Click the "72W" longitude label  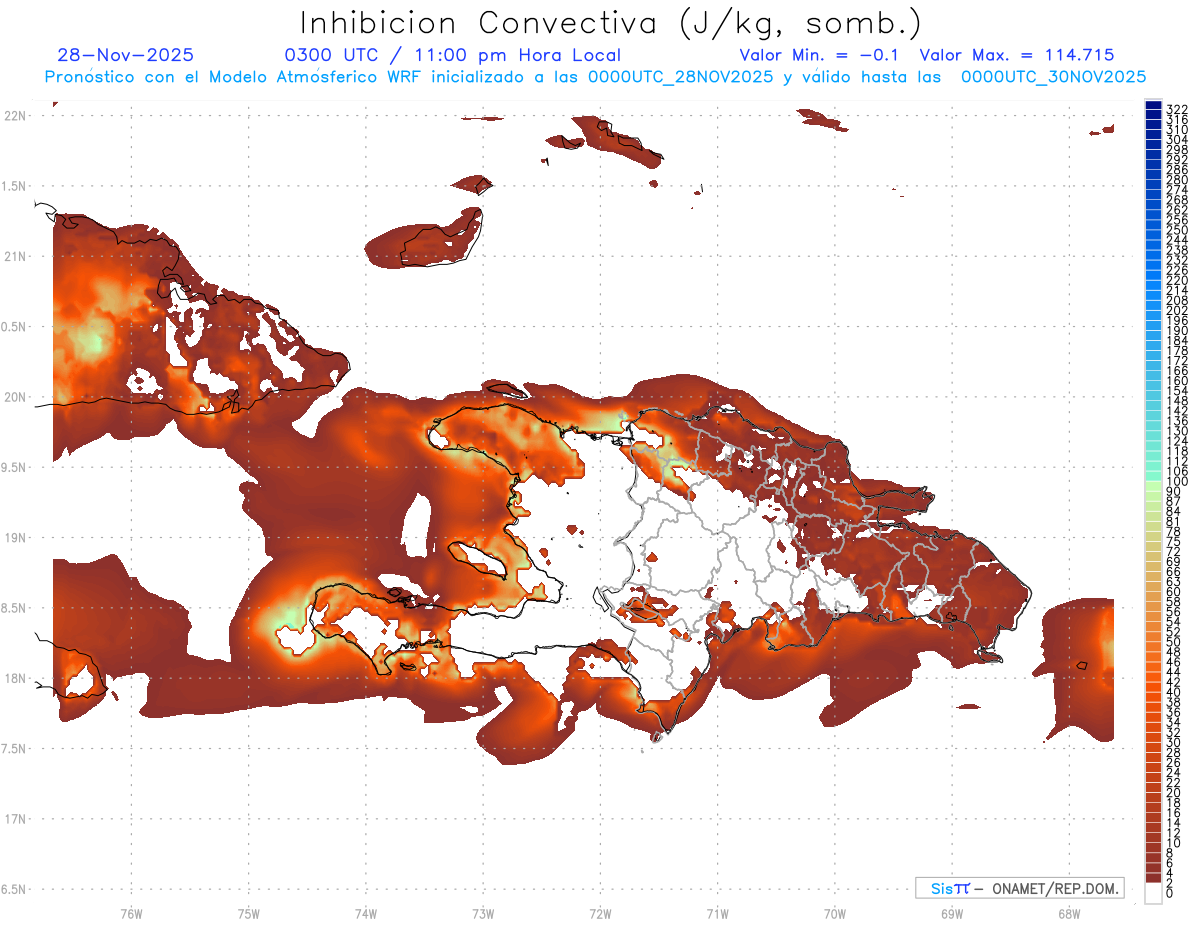[600, 913]
